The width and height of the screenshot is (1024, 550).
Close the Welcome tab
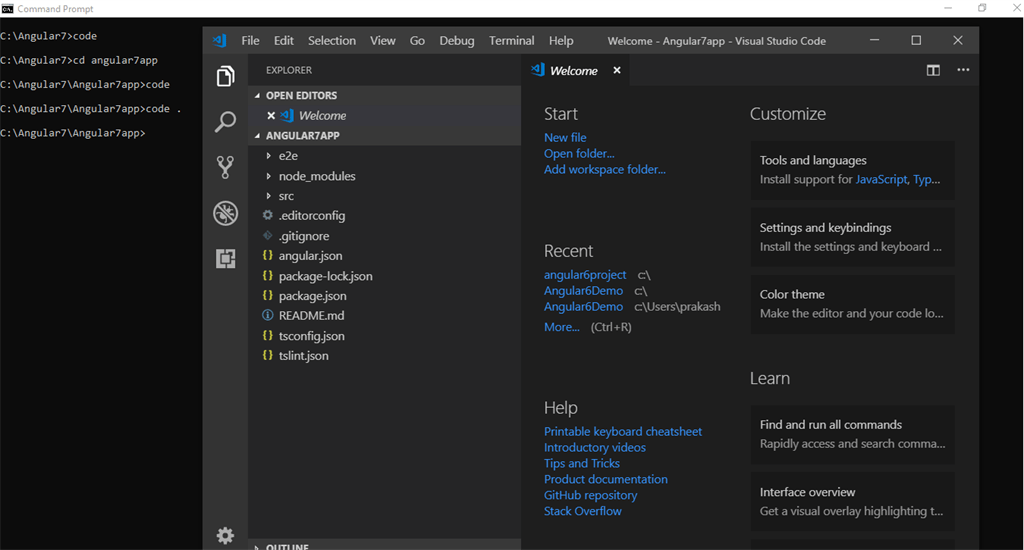[616, 70]
